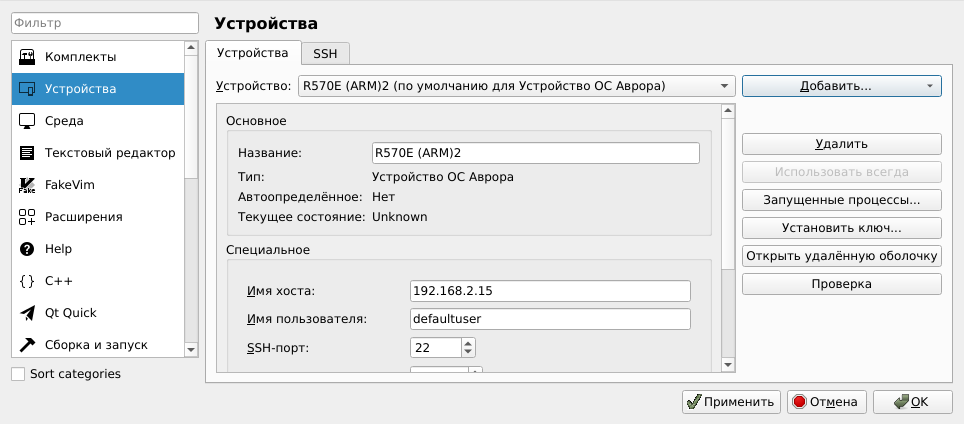The image size is (964, 424).
Task: Click the red circle icon on Отмена
Action: 799,402
